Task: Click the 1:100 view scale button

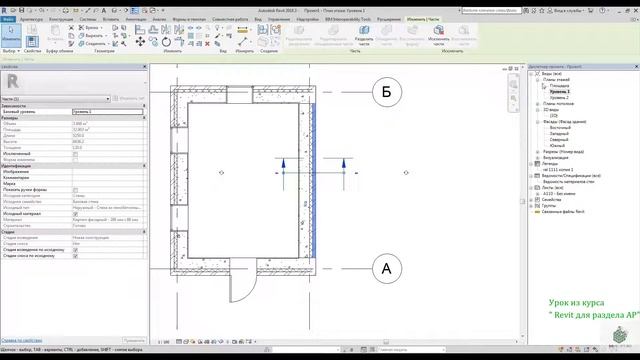Action: (x=163, y=342)
